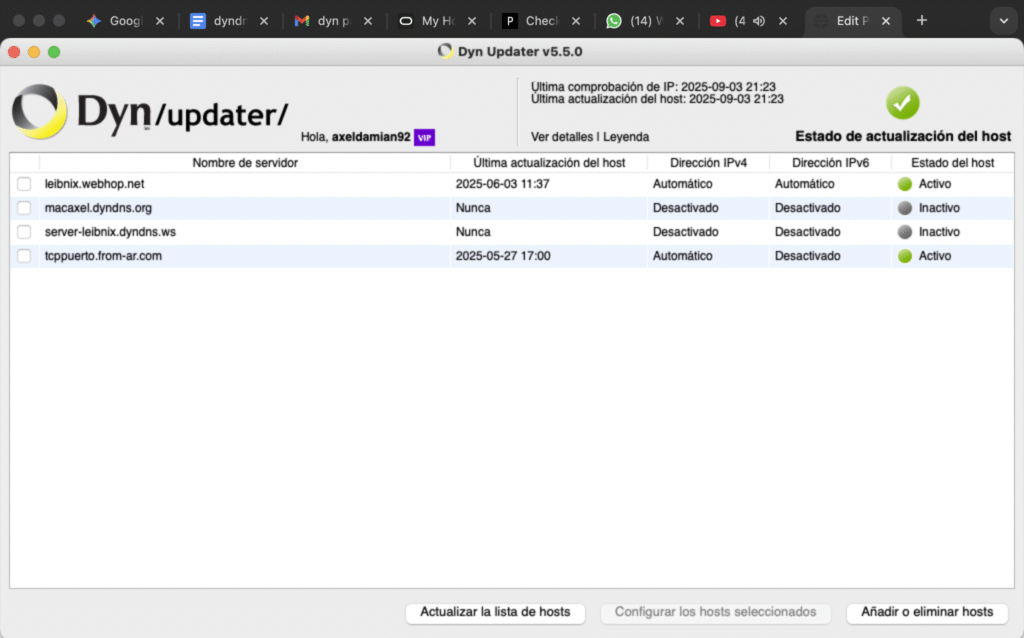Click IPv6 Automático in the leibnix.webhop.net row
This screenshot has width=1024, height=638.
805,184
